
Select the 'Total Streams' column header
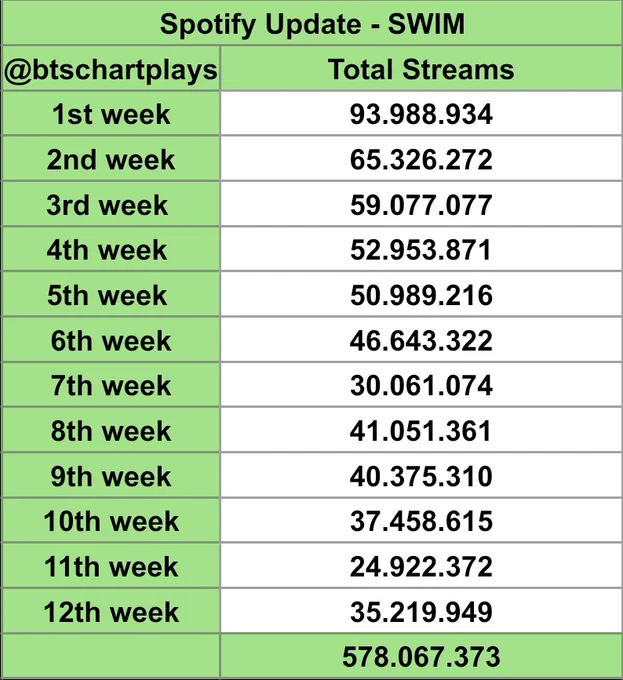coord(421,69)
